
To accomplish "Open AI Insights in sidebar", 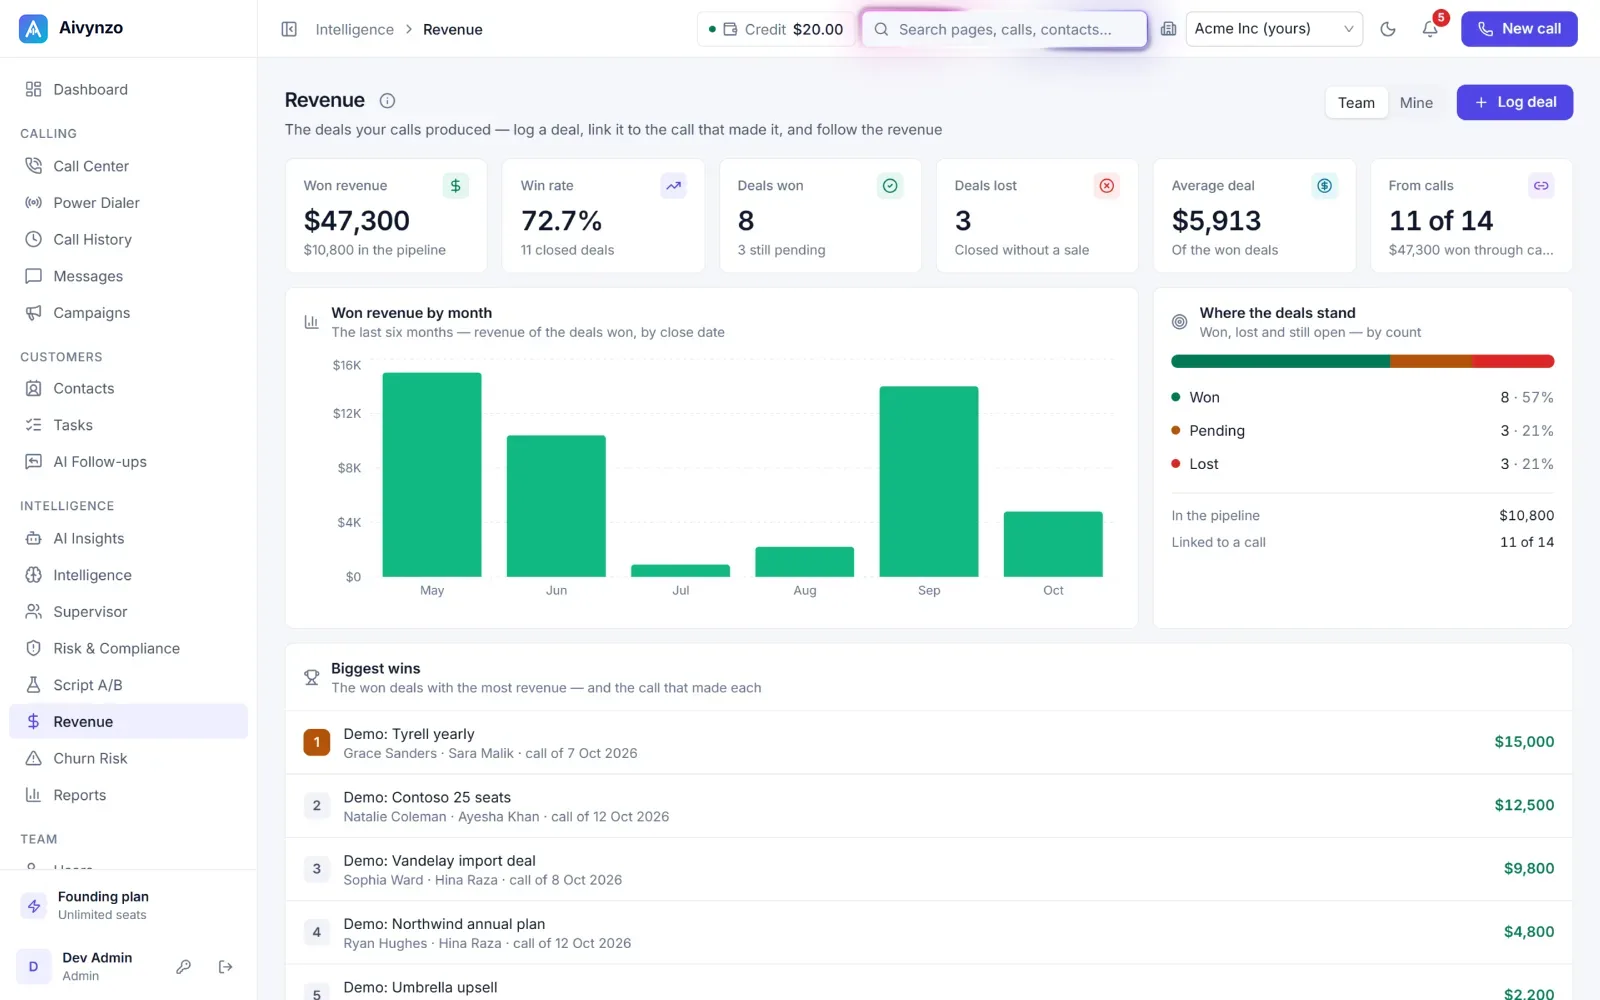I will tap(128, 538).
